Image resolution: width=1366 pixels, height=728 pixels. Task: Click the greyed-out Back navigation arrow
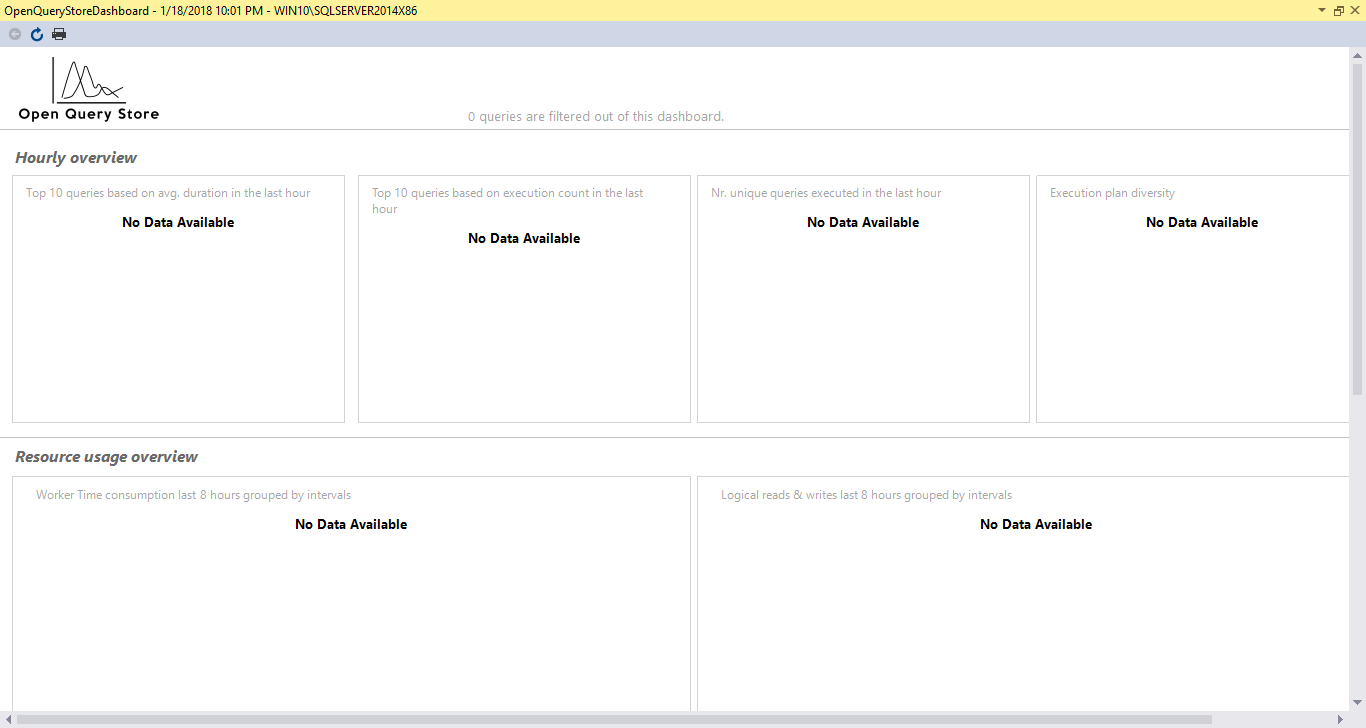point(15,34)
